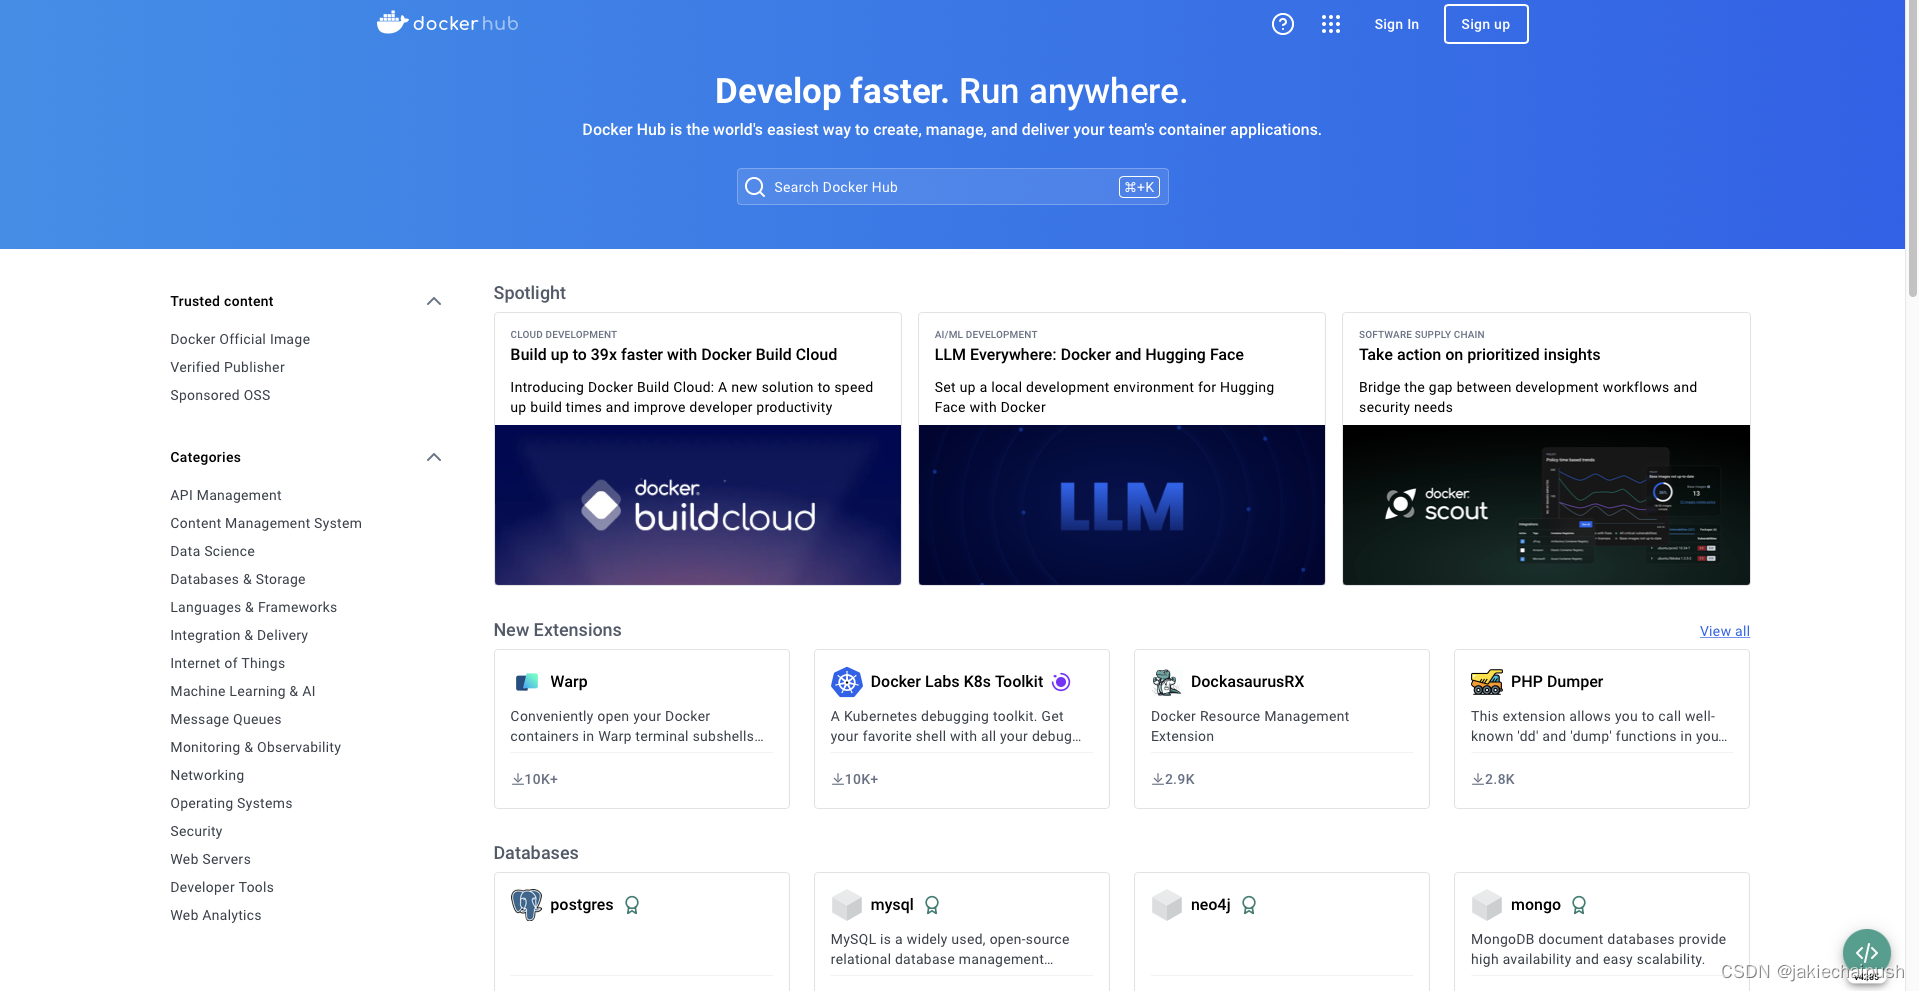This screenshot has width=1919, height=991.
Task: Click the Docker Hub whale logo
Action: point(447,23)
